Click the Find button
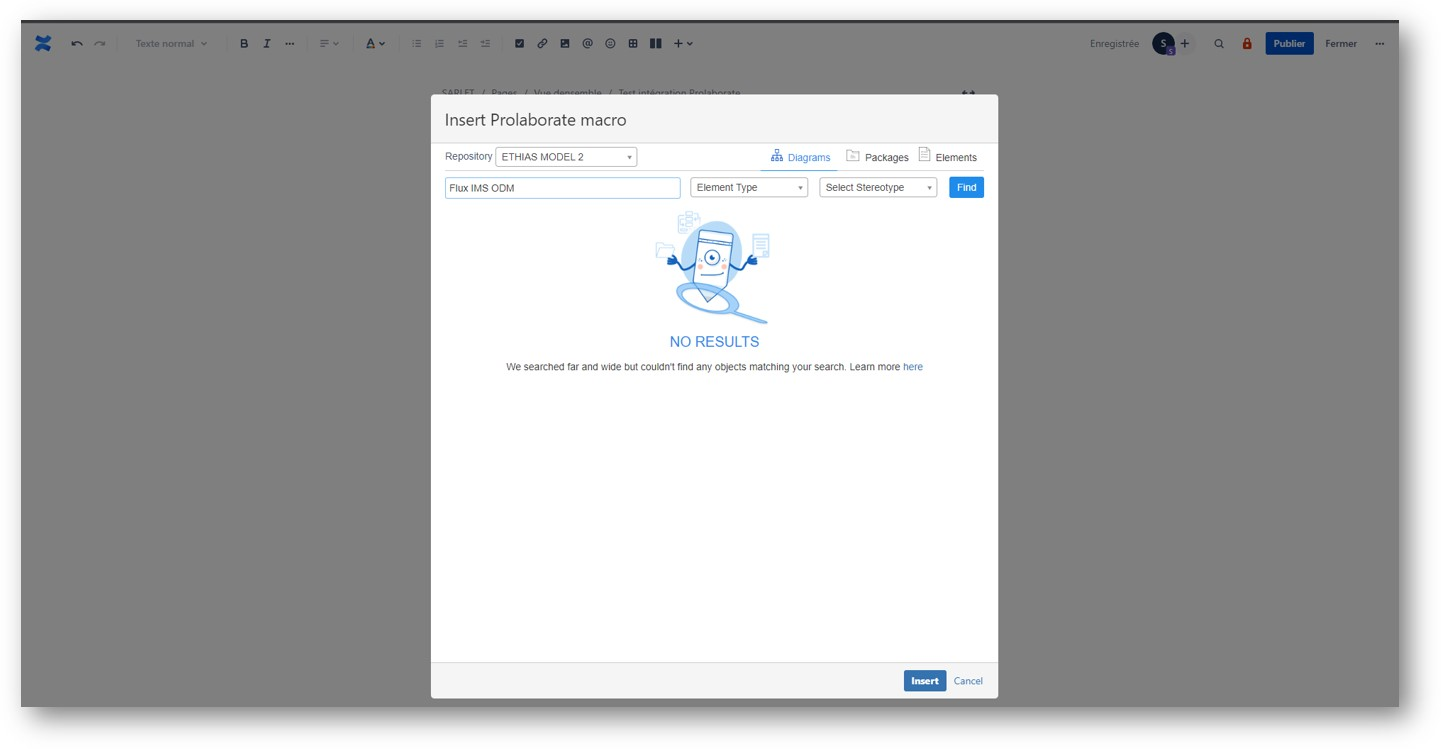 tap(966, 188)
